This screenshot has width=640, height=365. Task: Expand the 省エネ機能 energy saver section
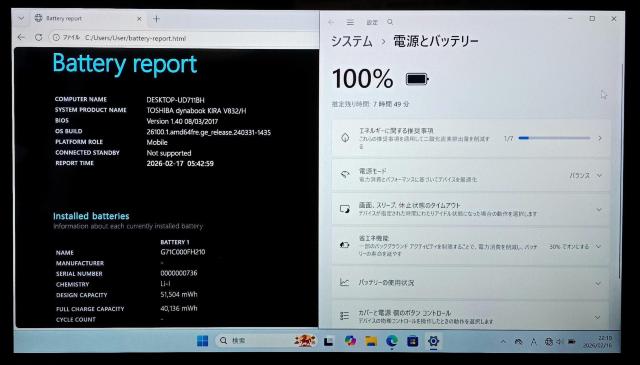click(x=471, y=246)
